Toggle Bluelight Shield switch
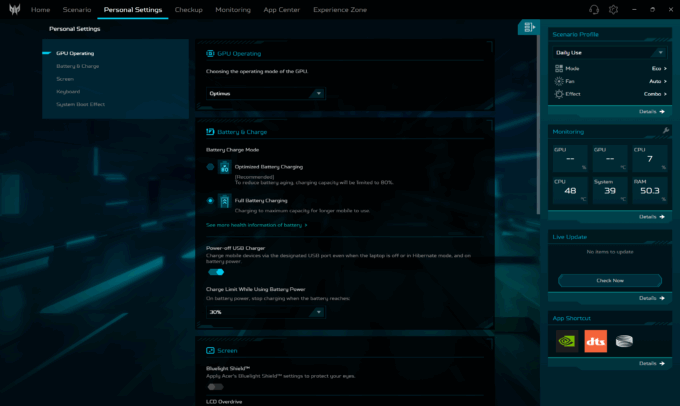Screen dimensions: 680x406 [215, 386]
